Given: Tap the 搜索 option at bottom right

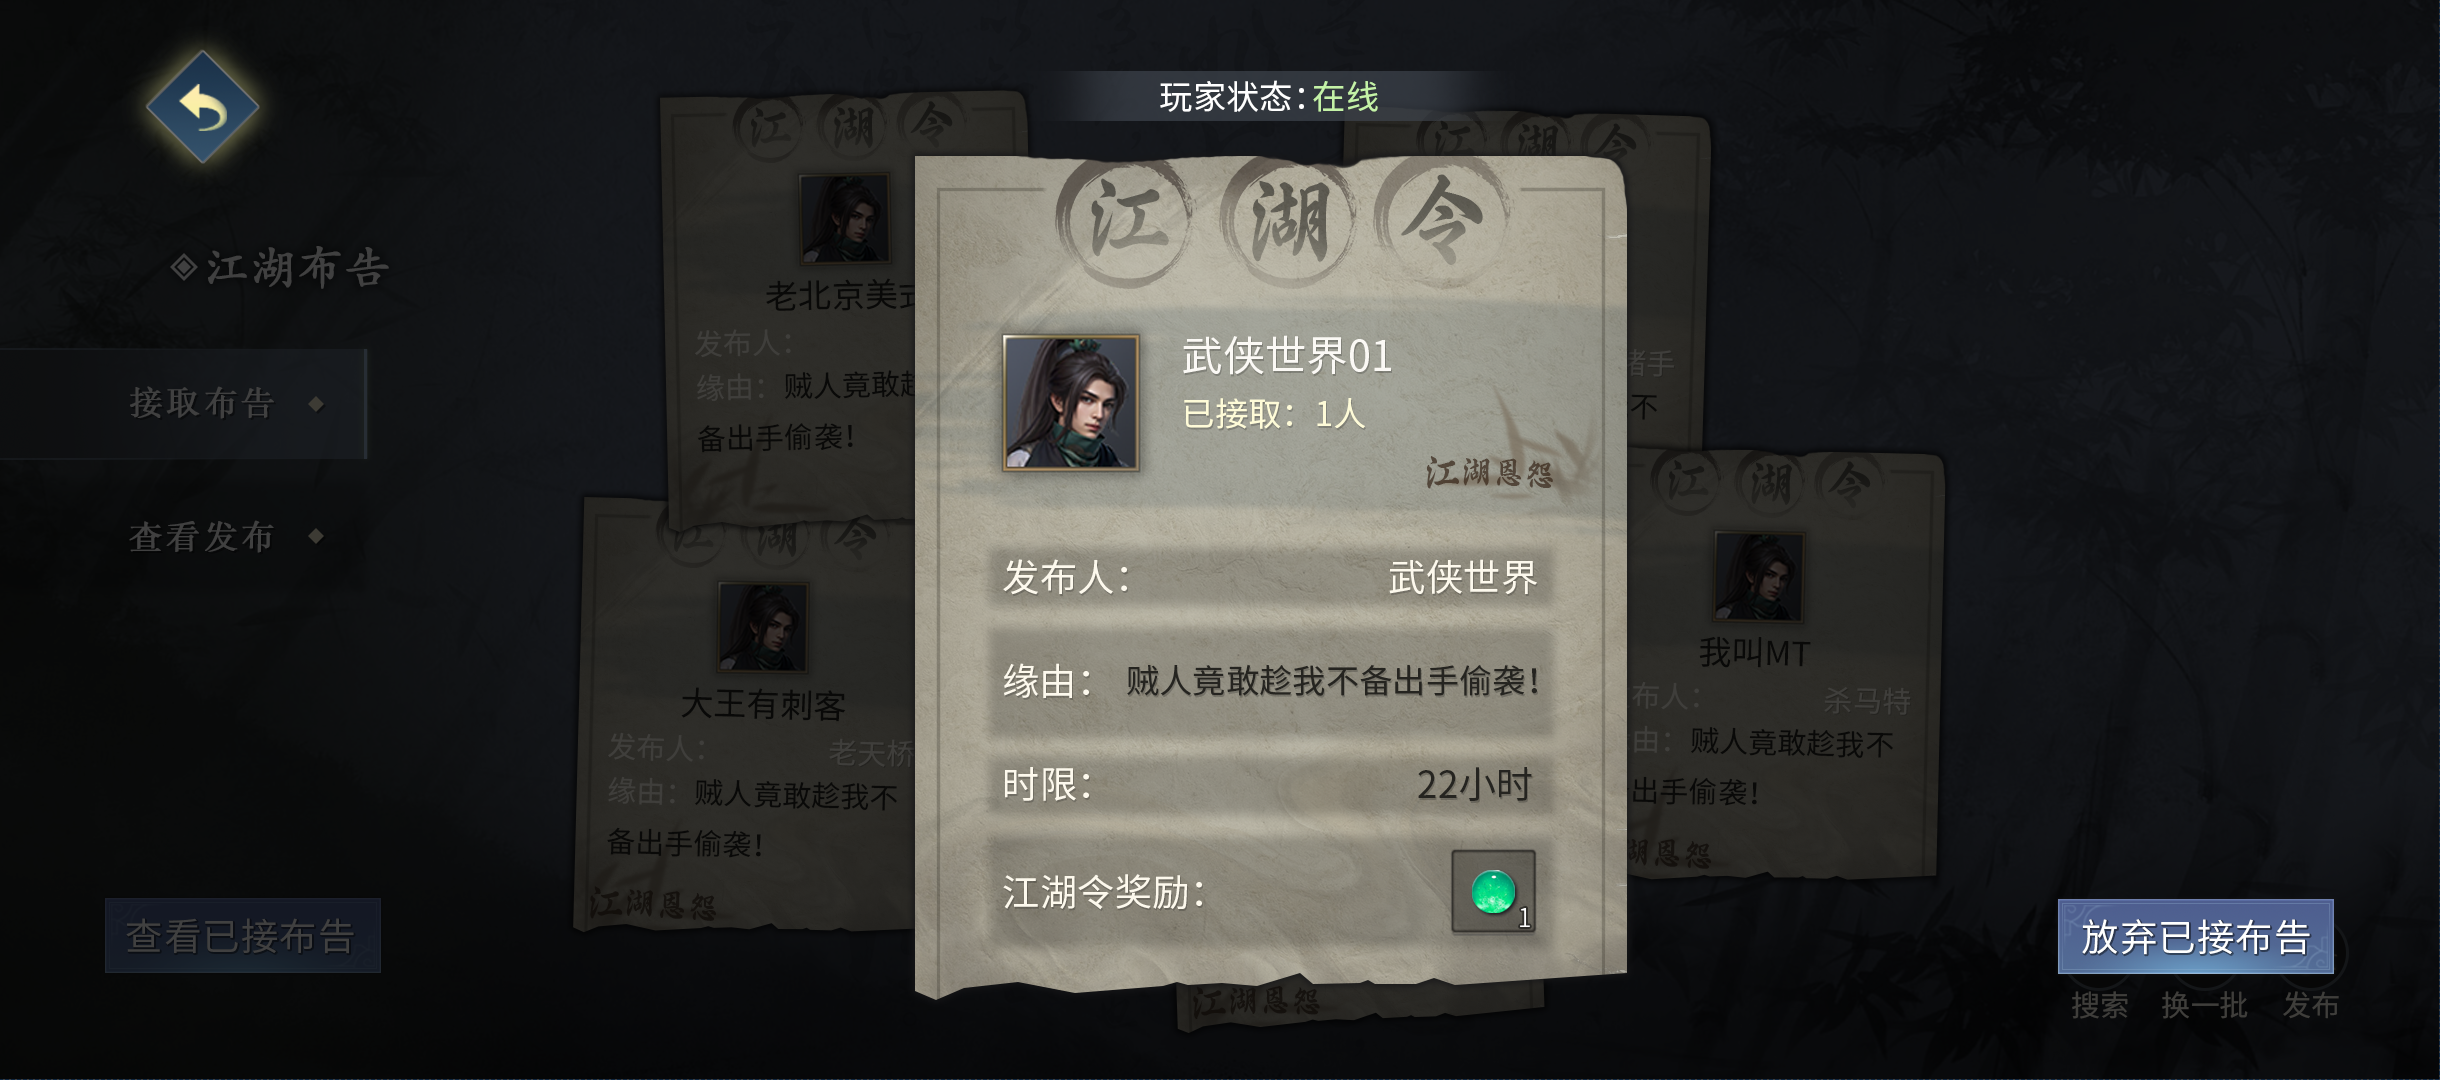Looking at the screenshot, I should point(2099,1006).
